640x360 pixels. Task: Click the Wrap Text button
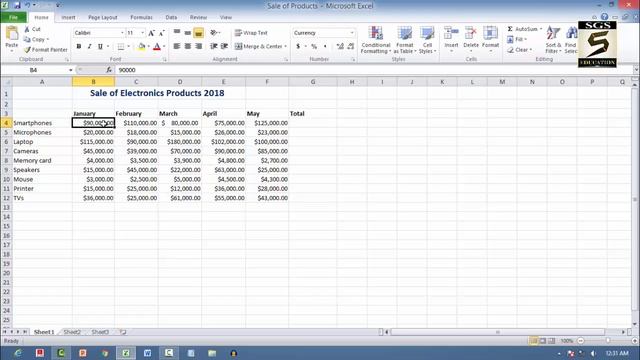pos(251,33)
